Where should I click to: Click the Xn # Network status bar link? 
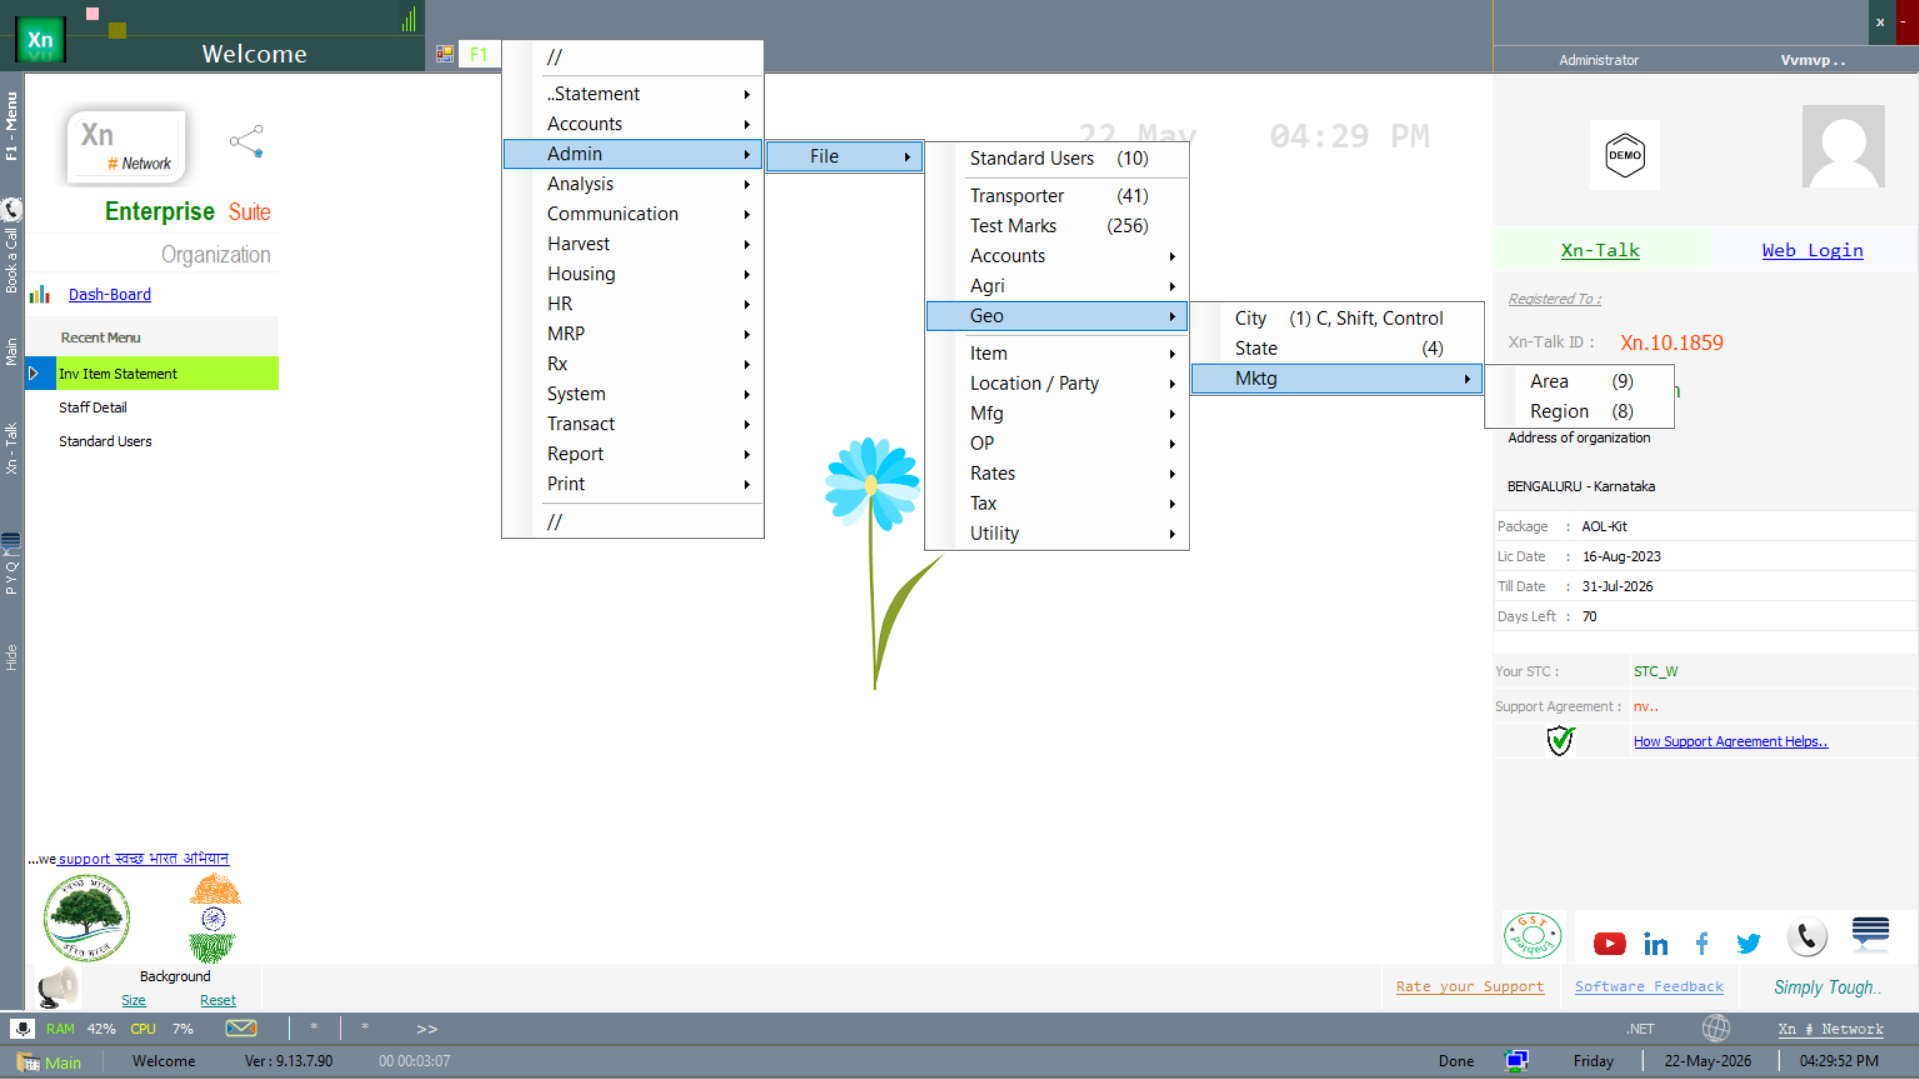tap(1830, 1028)
